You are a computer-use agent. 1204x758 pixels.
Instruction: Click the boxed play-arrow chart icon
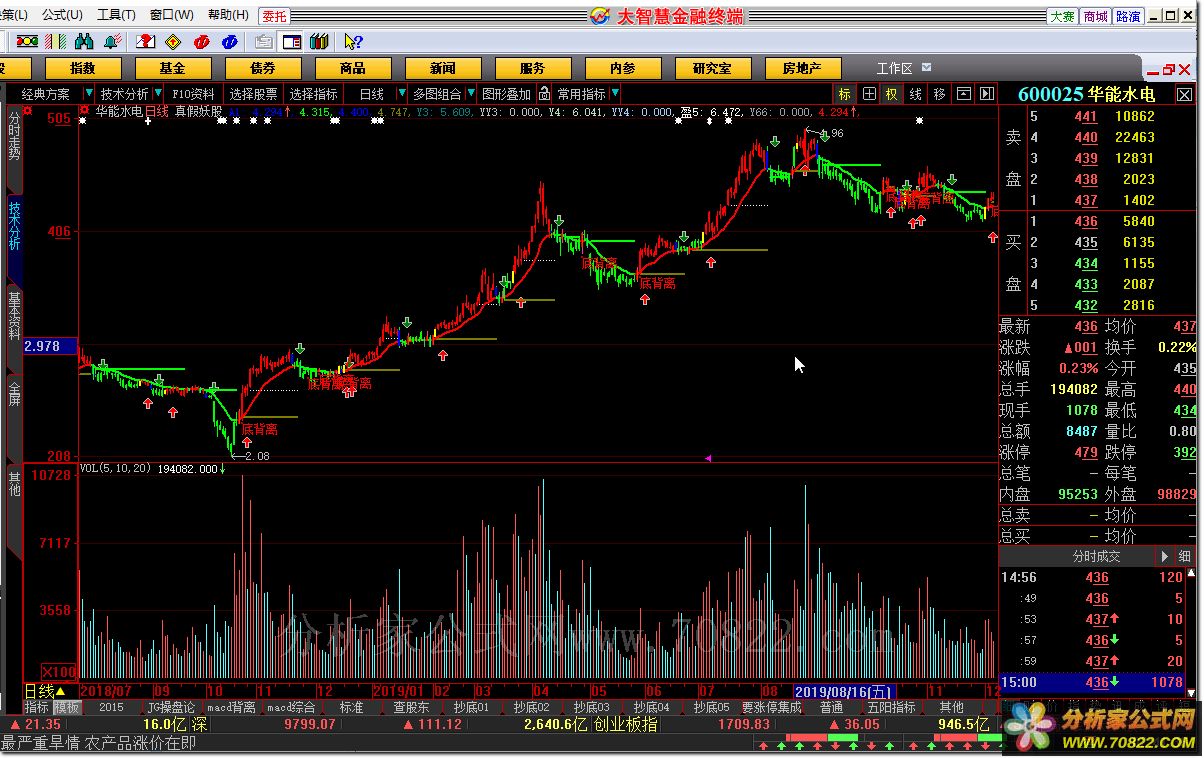(986, 94)
